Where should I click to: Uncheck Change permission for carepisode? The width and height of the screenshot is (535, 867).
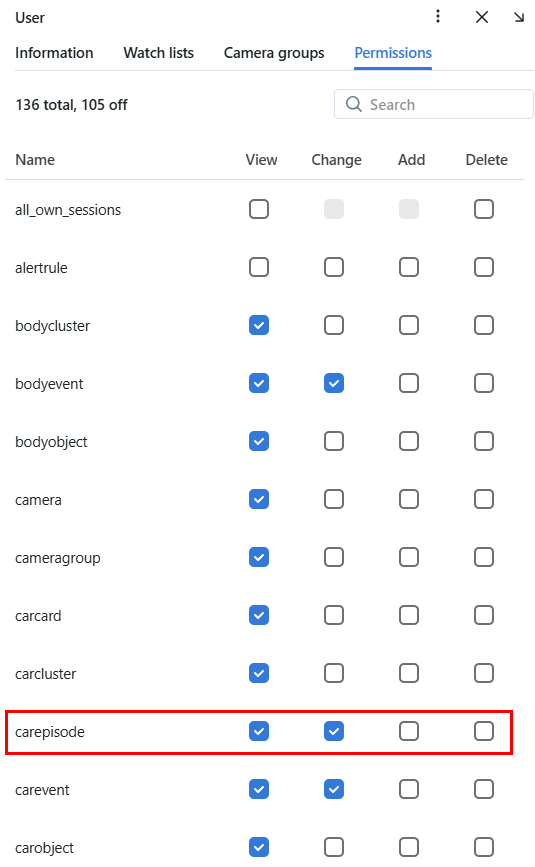pyautogui.click(x=334, y=732)
